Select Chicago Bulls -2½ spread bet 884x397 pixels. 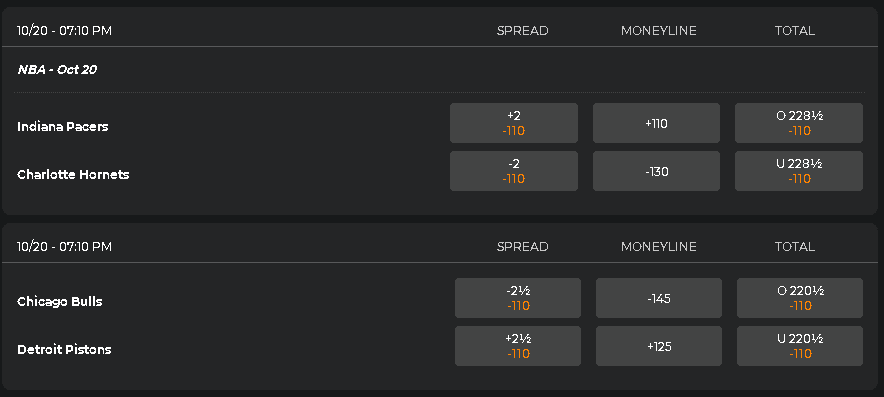(518, 298)
